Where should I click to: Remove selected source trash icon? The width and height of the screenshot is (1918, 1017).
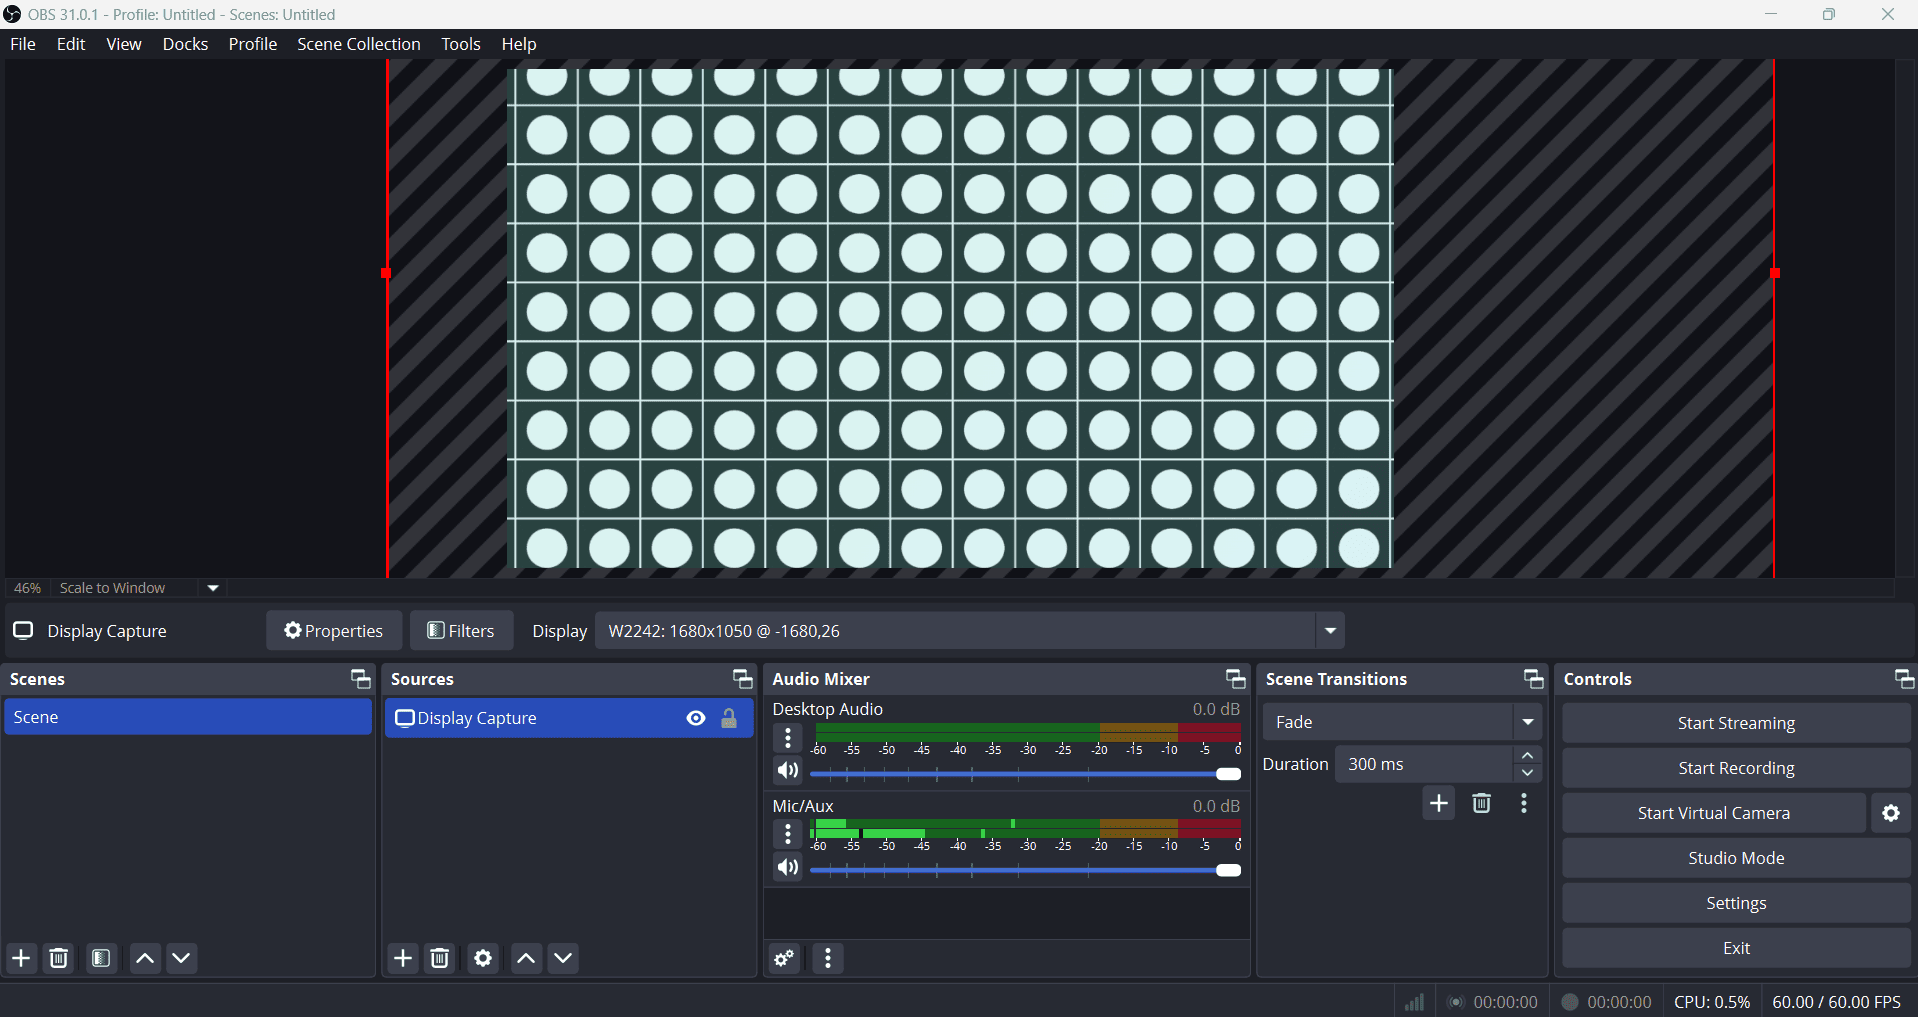440,958
